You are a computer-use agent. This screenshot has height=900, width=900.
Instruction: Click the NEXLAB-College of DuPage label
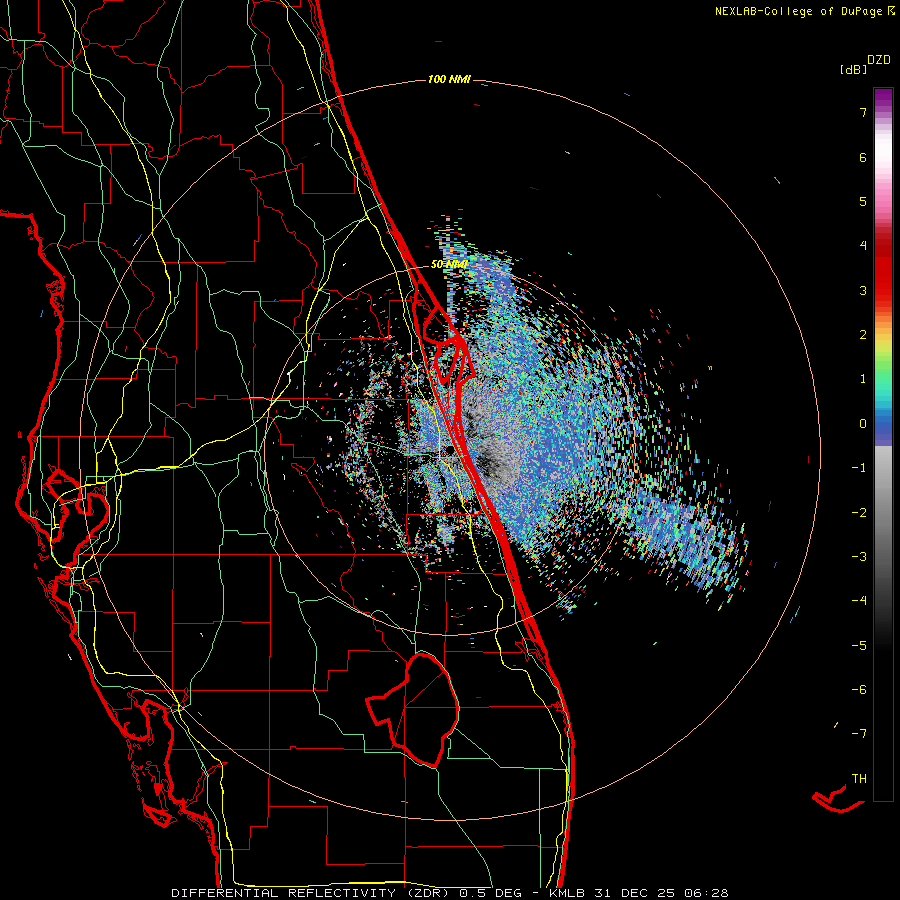point(798,11)
